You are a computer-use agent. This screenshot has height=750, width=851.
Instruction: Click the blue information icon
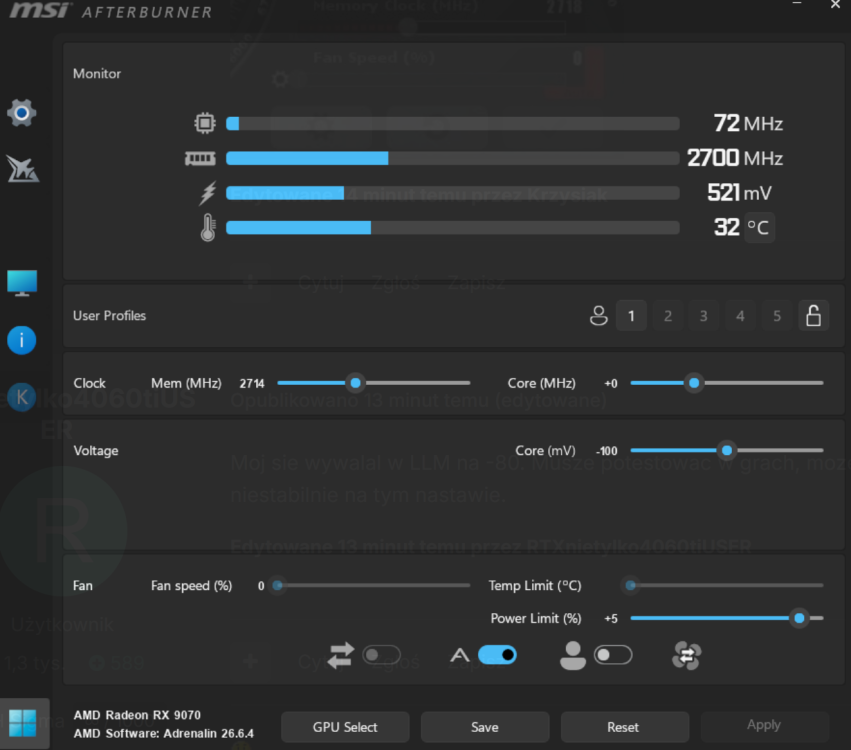(x=22, y=340)
